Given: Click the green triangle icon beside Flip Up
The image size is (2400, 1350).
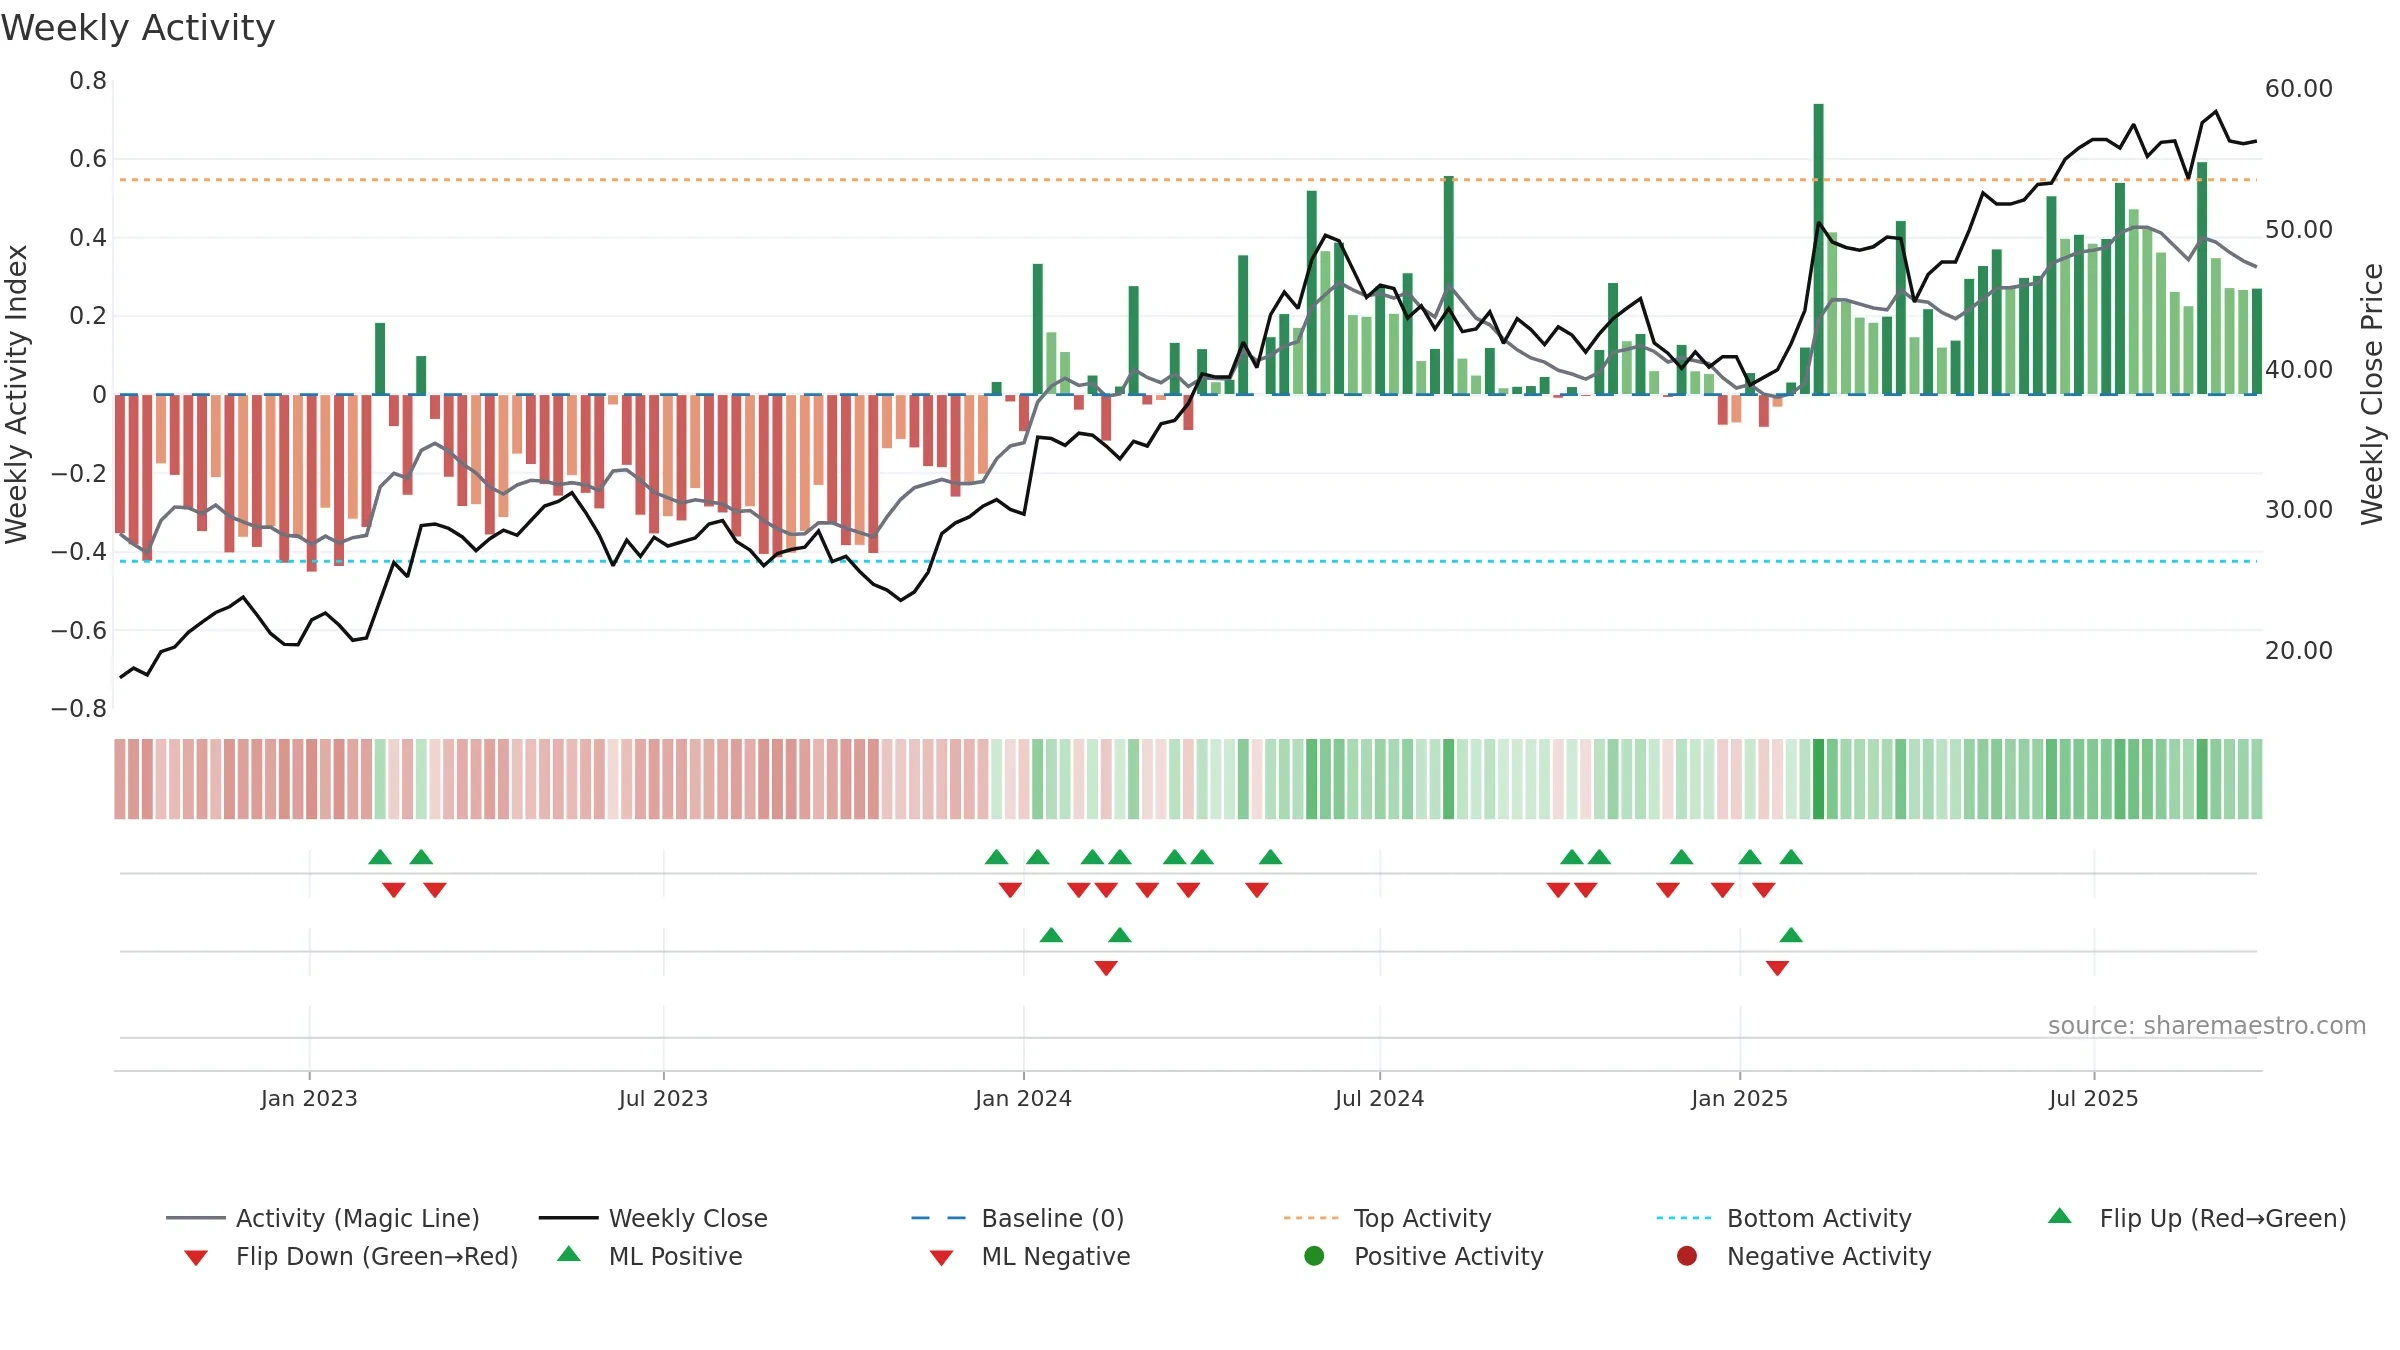Looking at the screenshot, I should [x=2059, y=1216].
